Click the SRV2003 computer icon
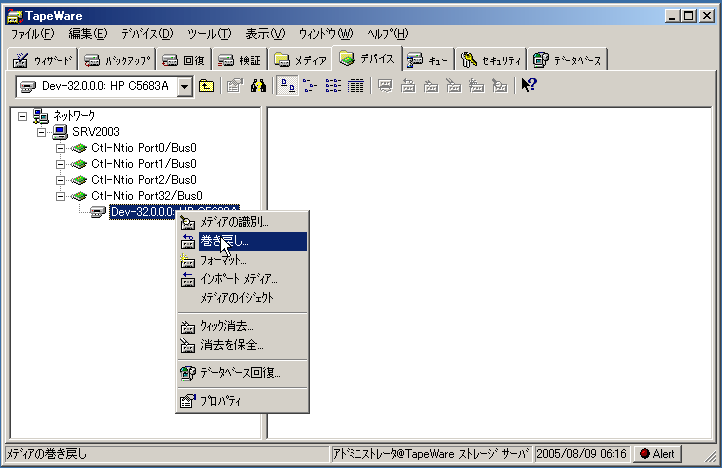The image size is (722, 468). point(60,132)
